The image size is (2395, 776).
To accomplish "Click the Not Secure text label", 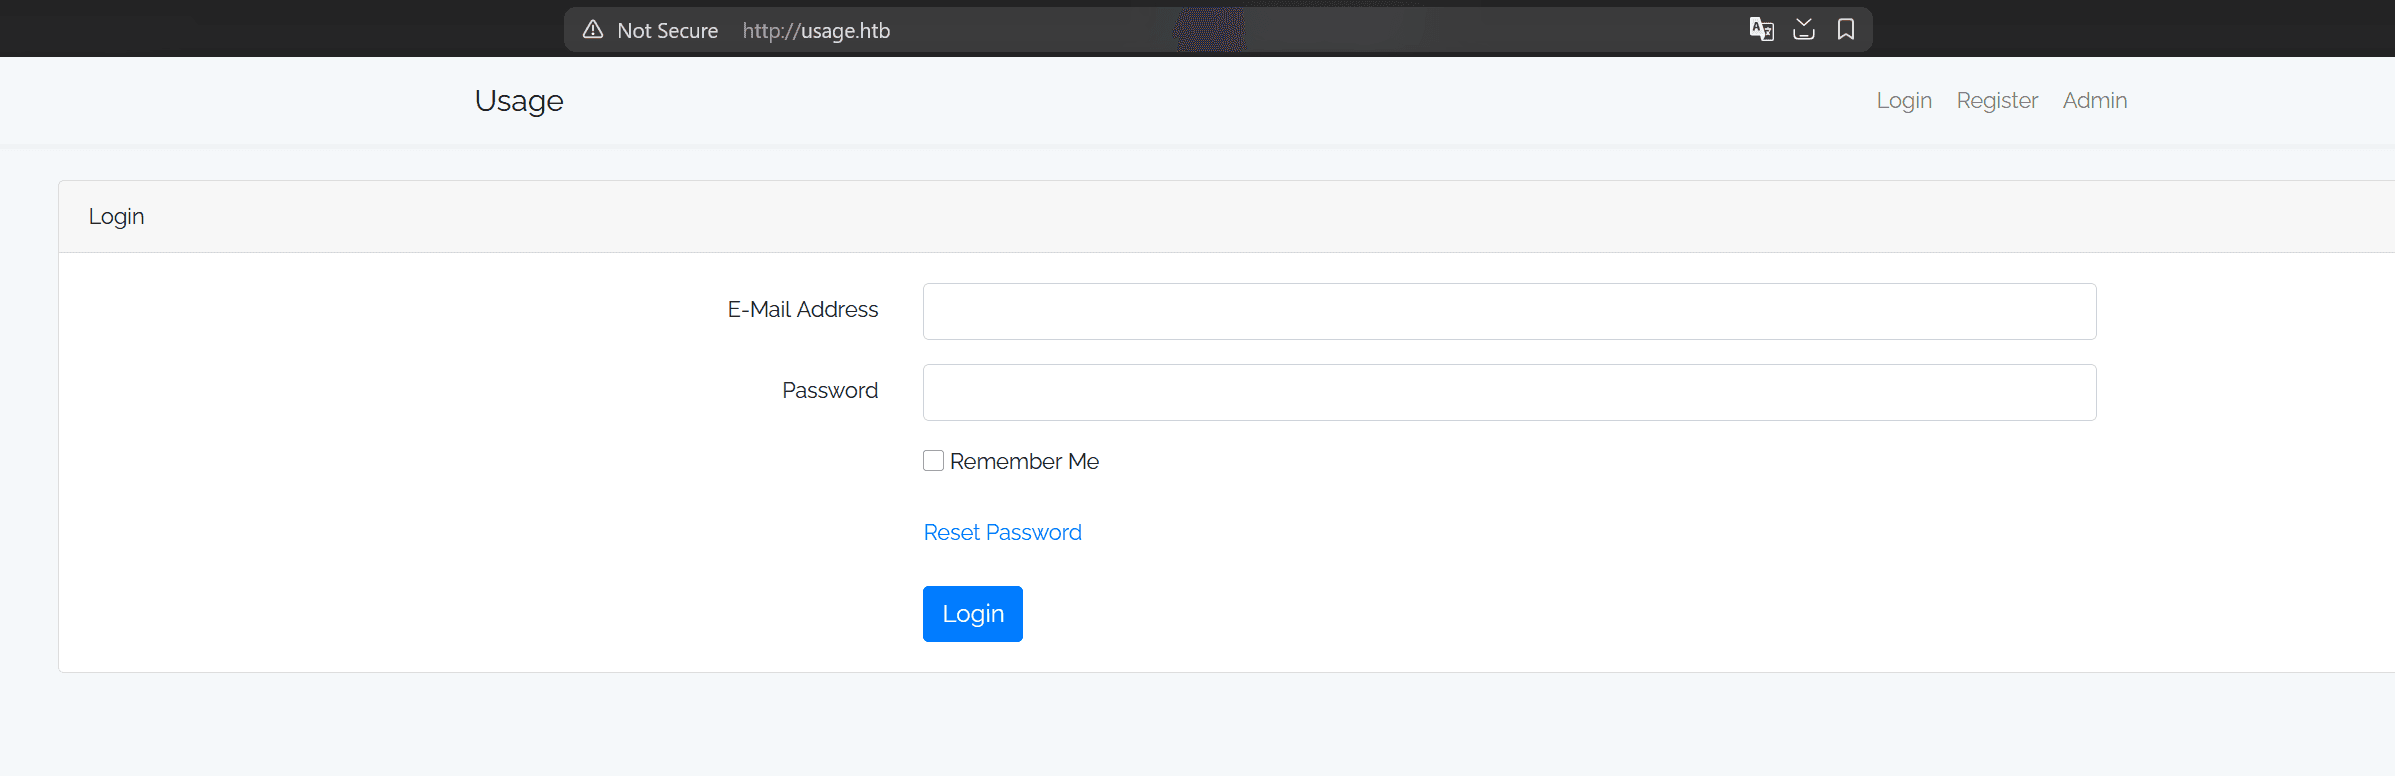I will [667, 31].
